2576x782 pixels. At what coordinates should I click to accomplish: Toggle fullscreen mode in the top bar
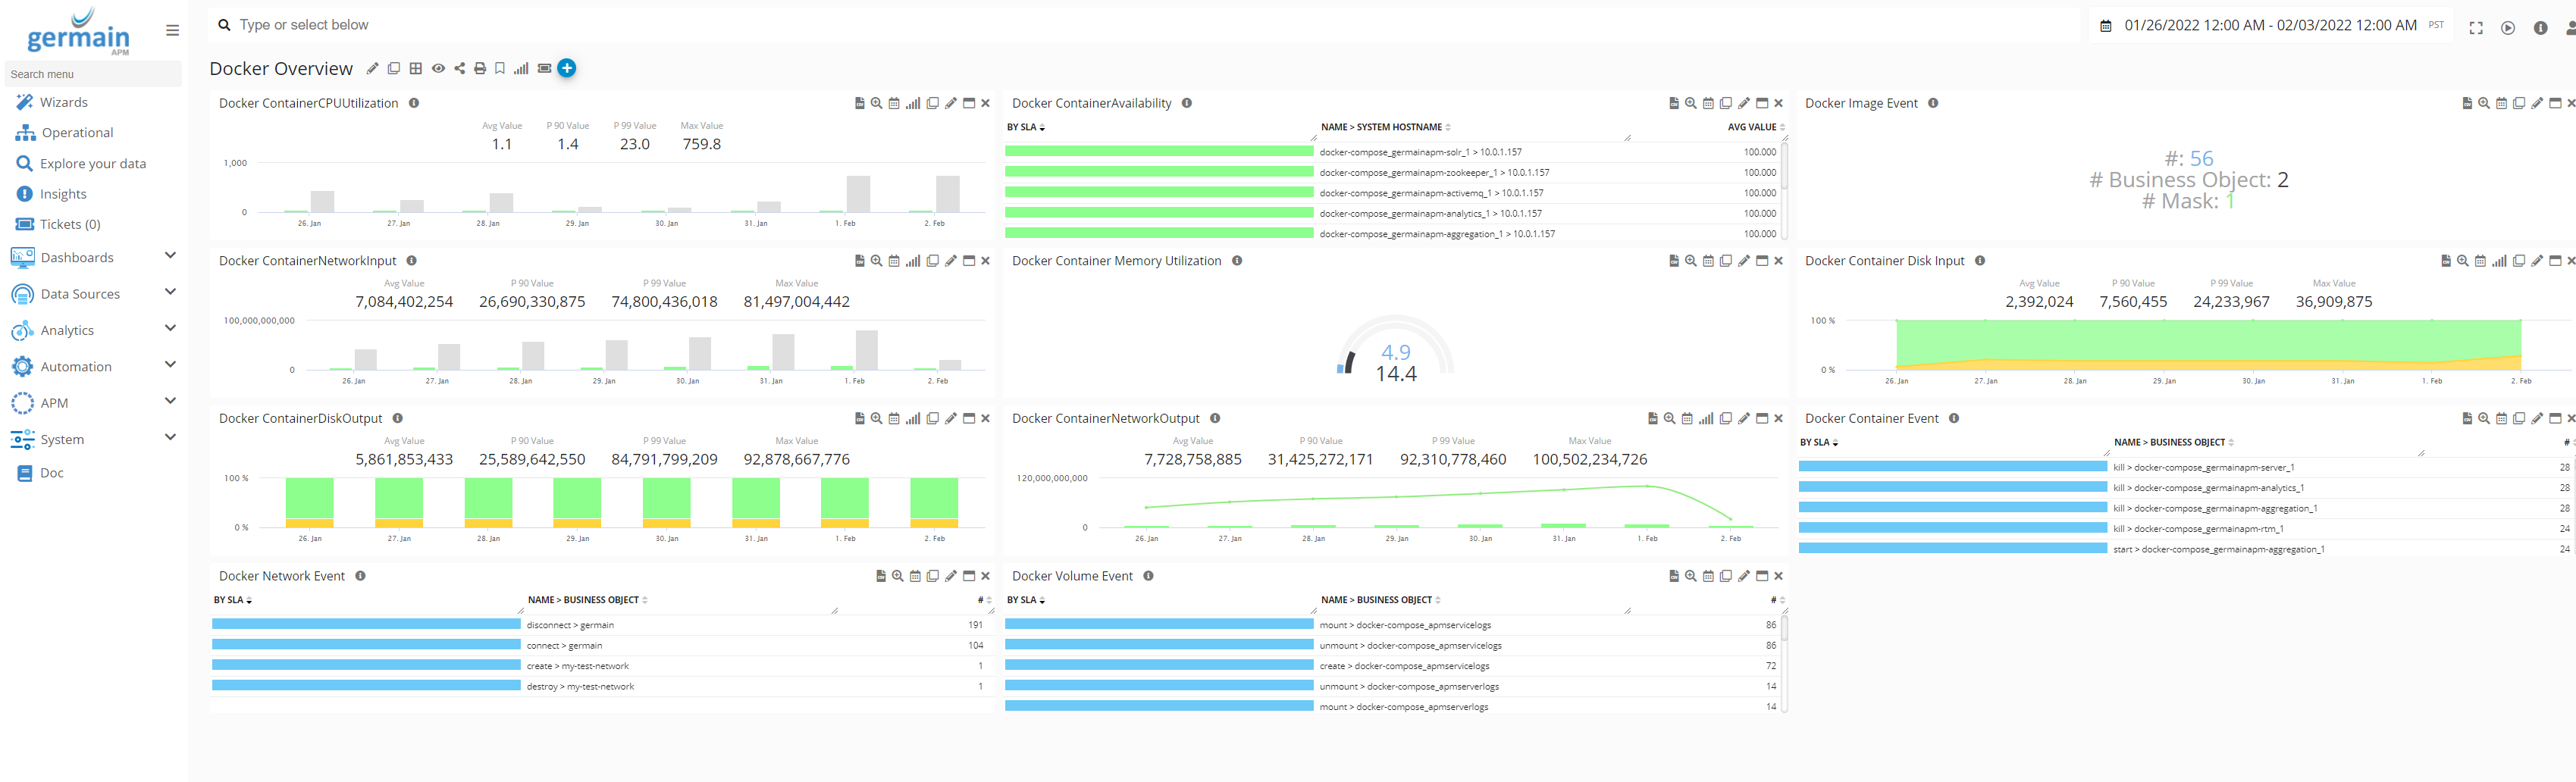coord(2476,28)
